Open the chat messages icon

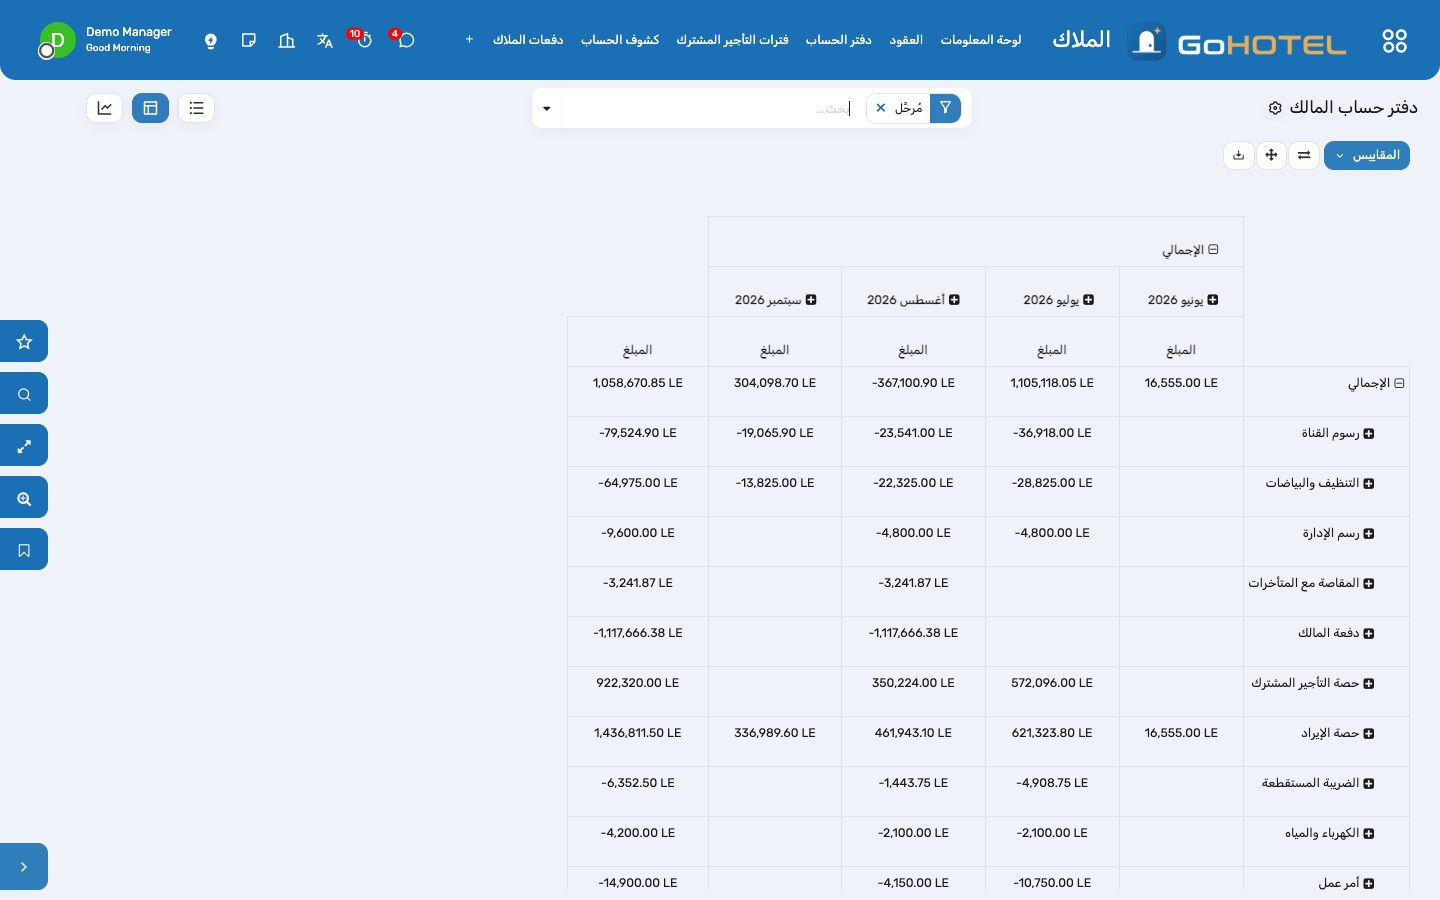[406, 40]
